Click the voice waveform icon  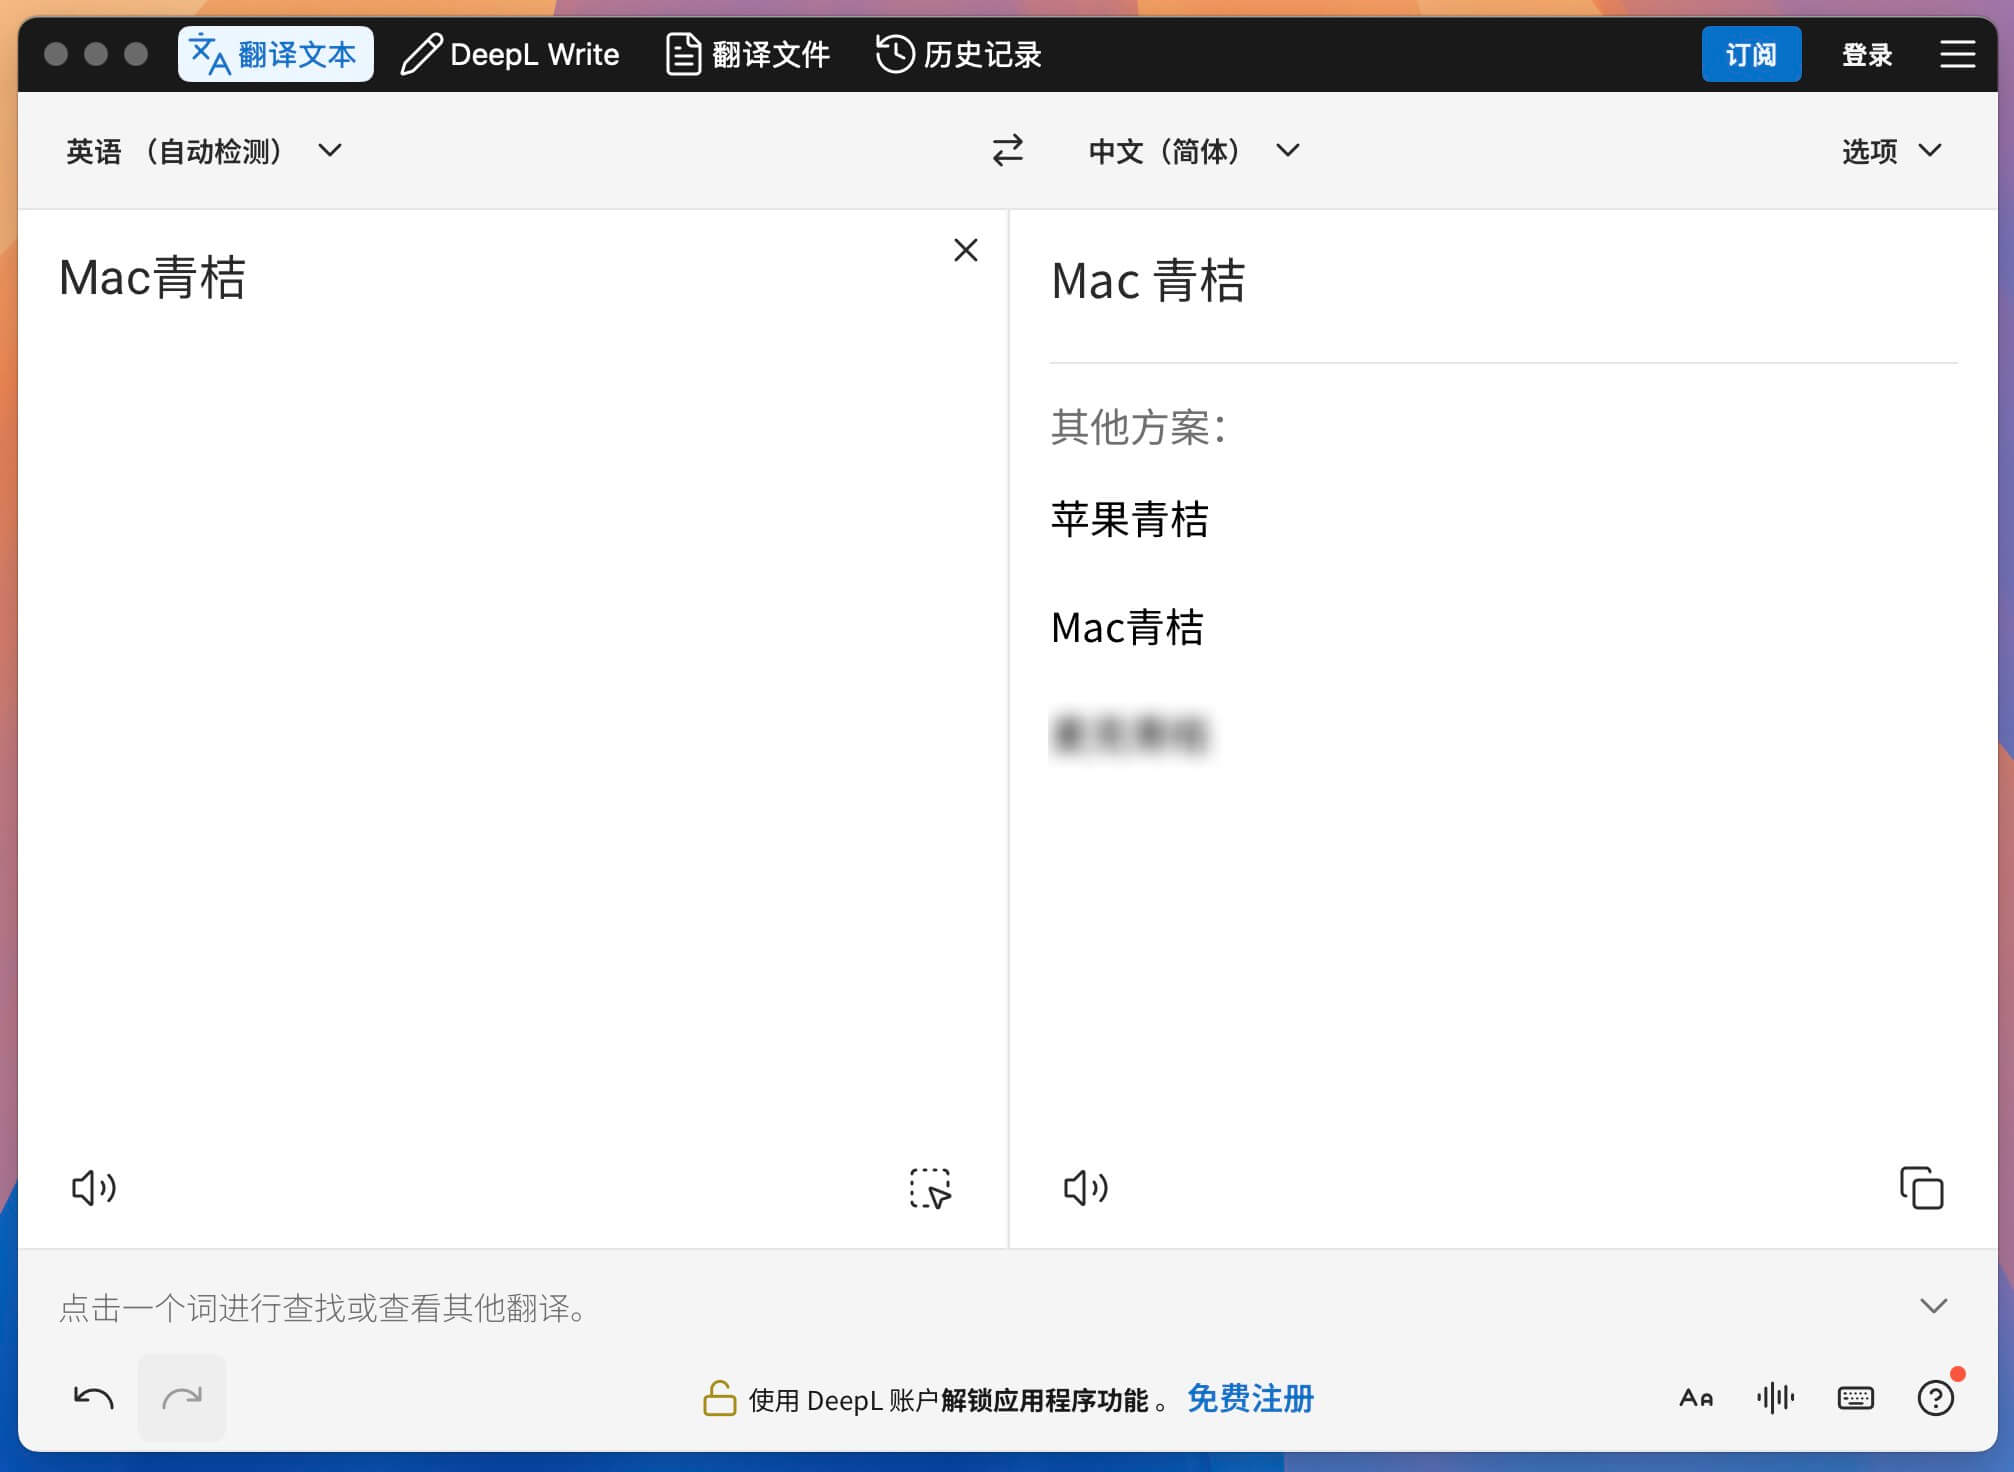click(x=1776, y=1398)
